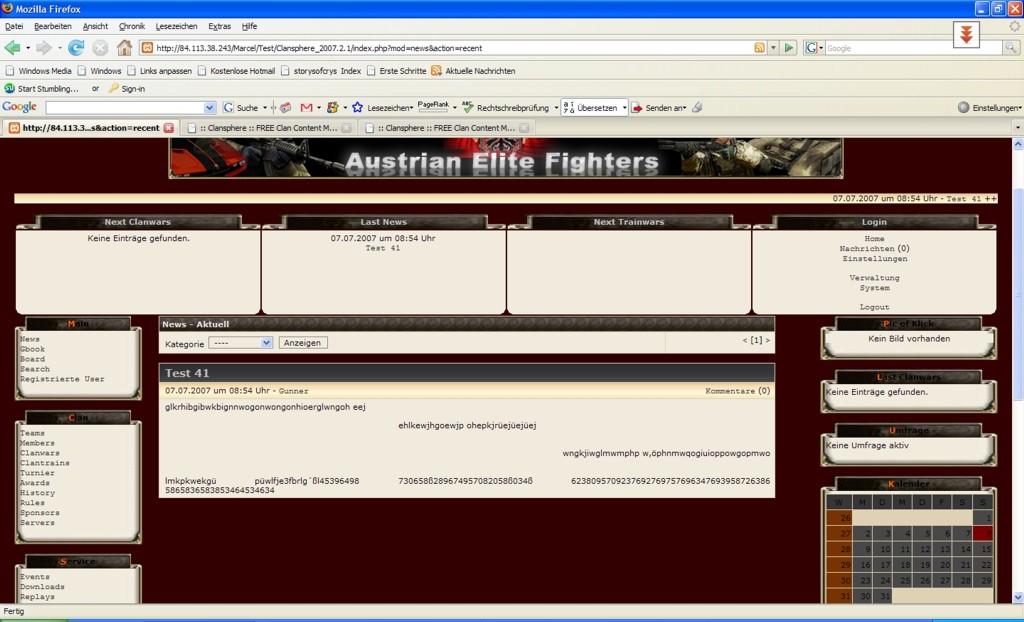Open Einstellungen in Google toolbar
The width and height of the screenshot is (1024, 622).
[x=989, y=108]
